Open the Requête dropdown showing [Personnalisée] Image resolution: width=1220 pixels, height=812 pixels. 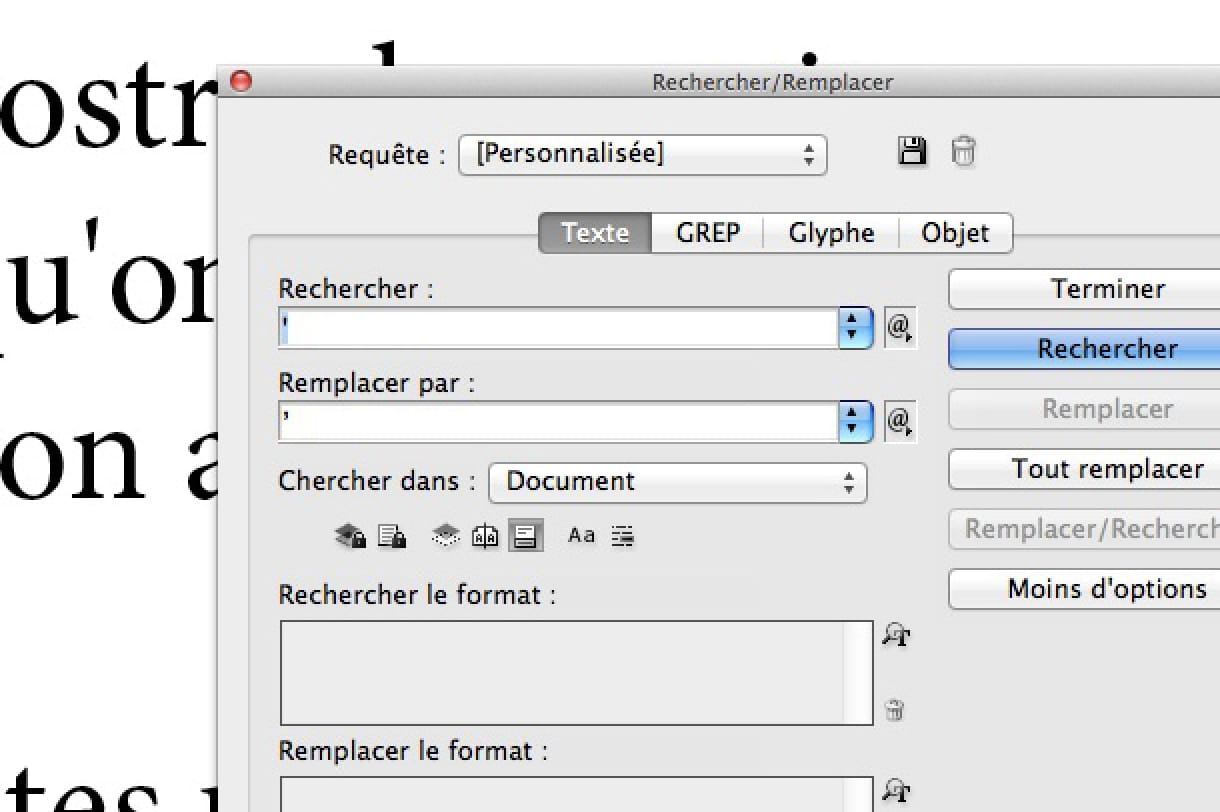point(643,155)
